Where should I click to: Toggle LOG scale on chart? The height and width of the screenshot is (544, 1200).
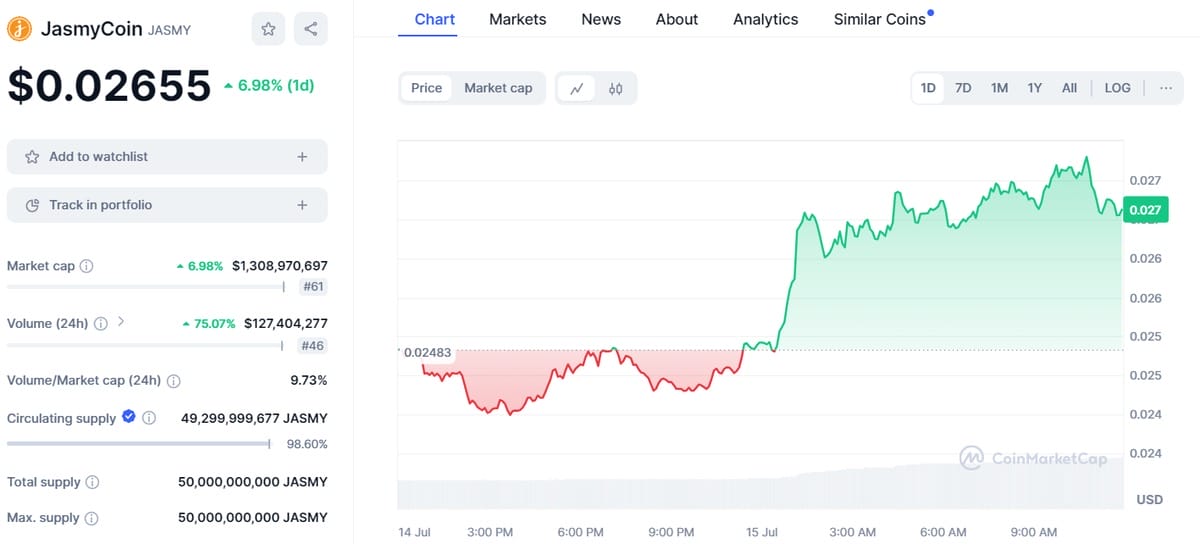(1118, 88)
